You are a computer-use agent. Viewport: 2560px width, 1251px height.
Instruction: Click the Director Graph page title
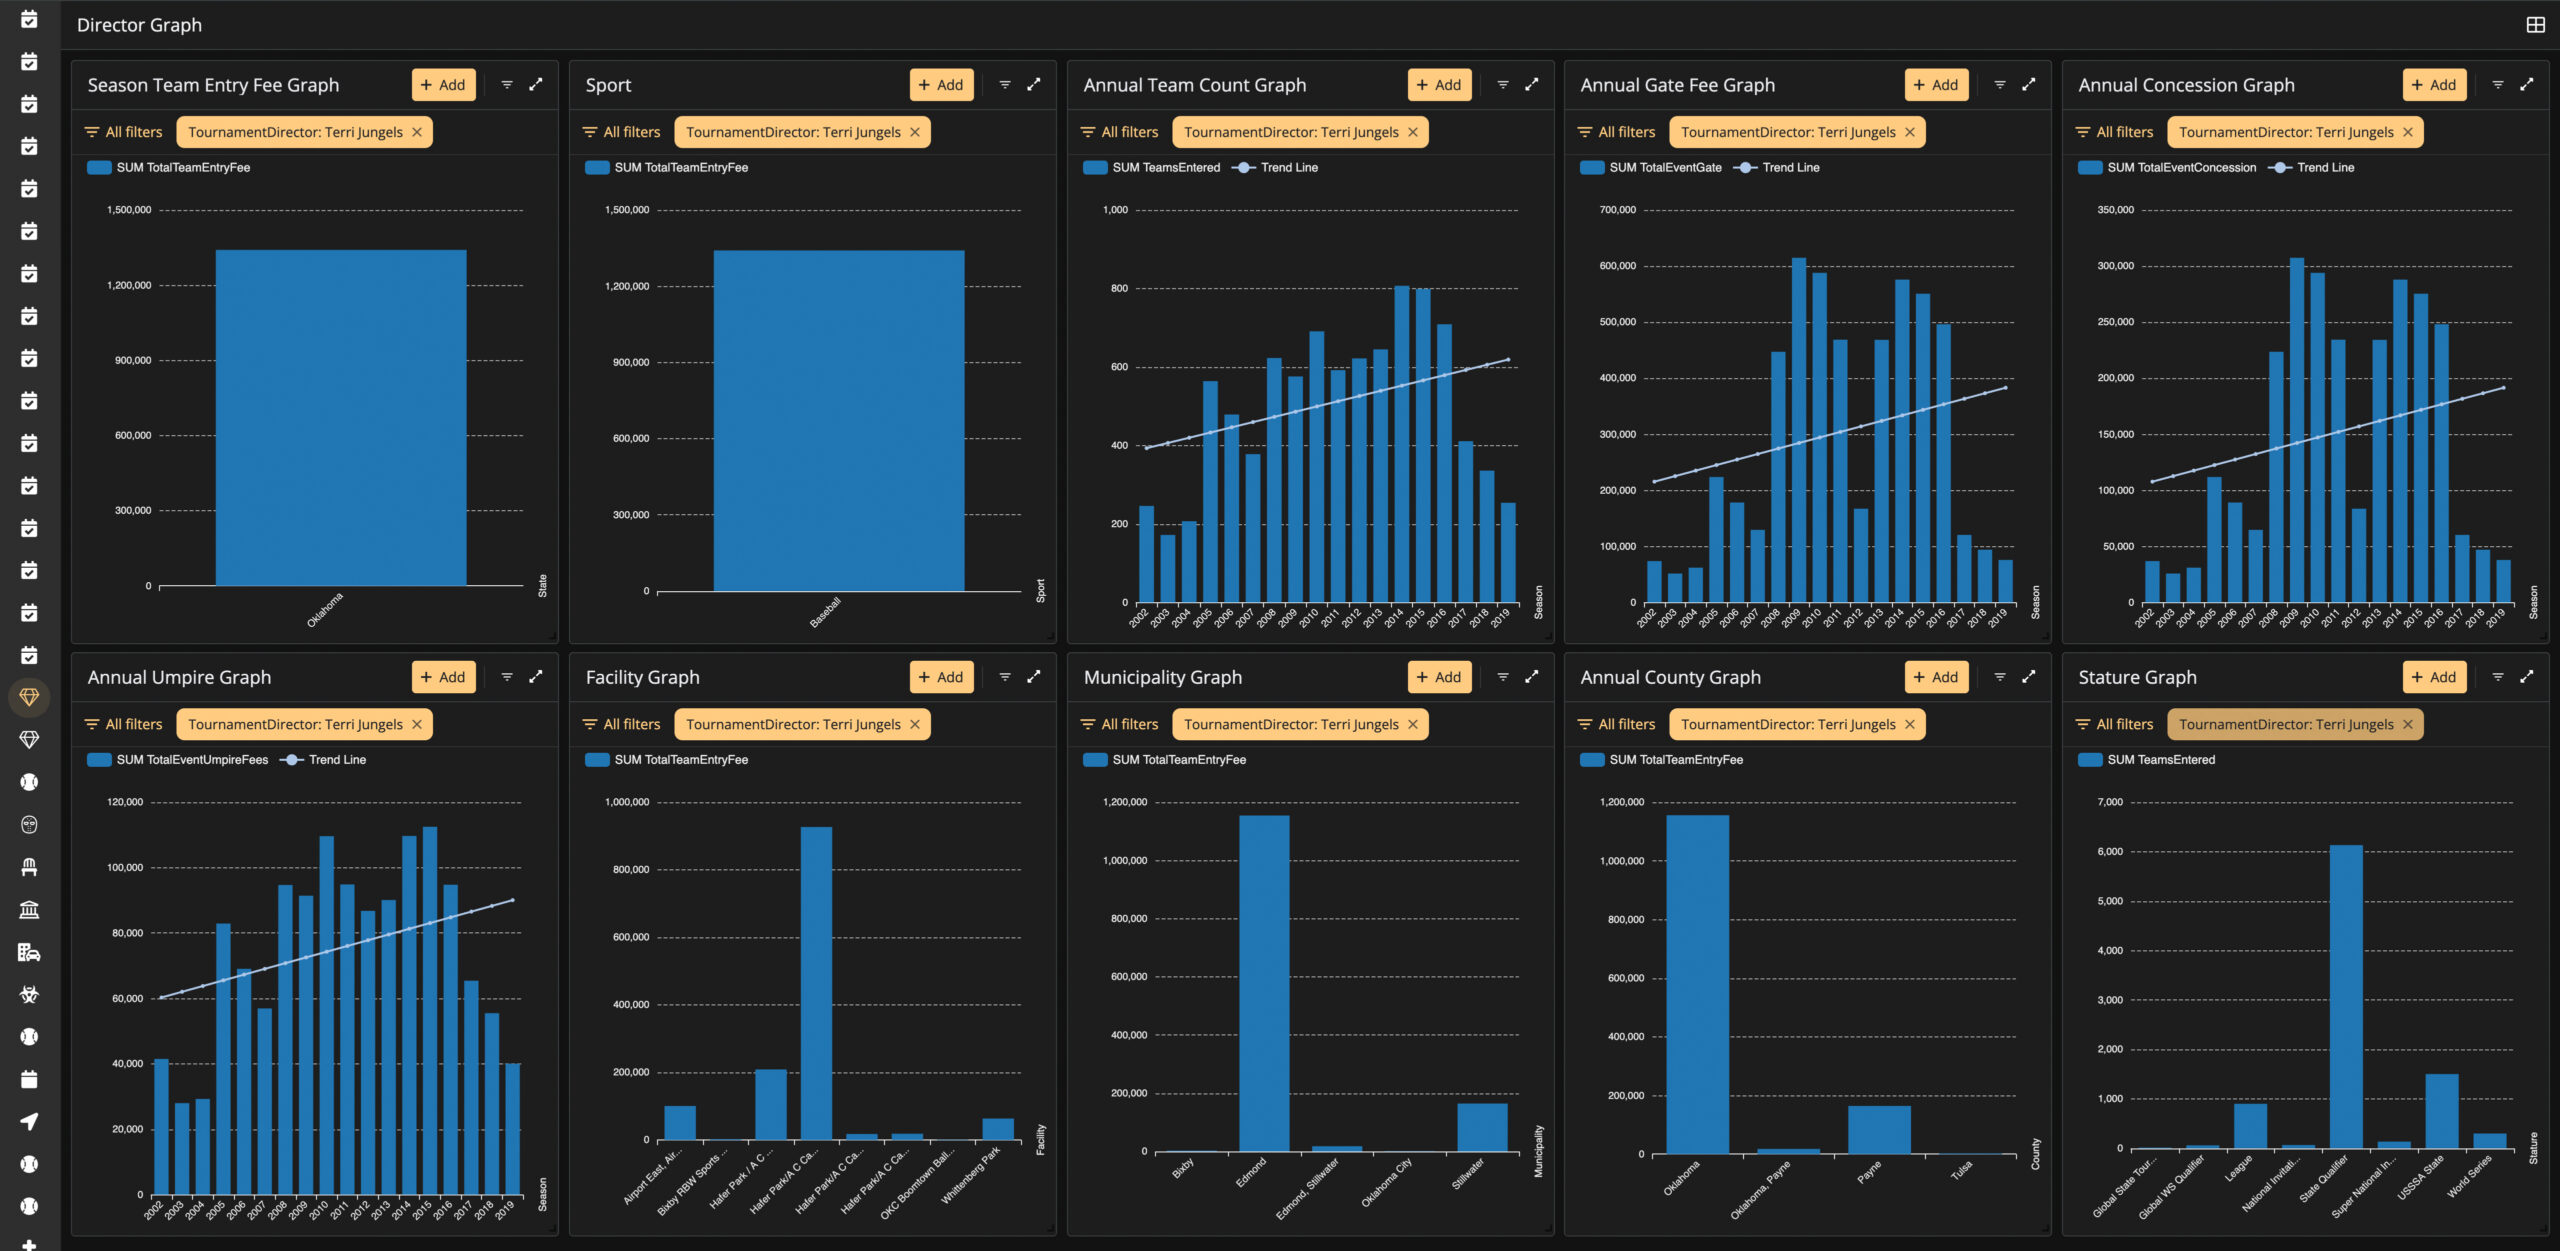point(139,25)
